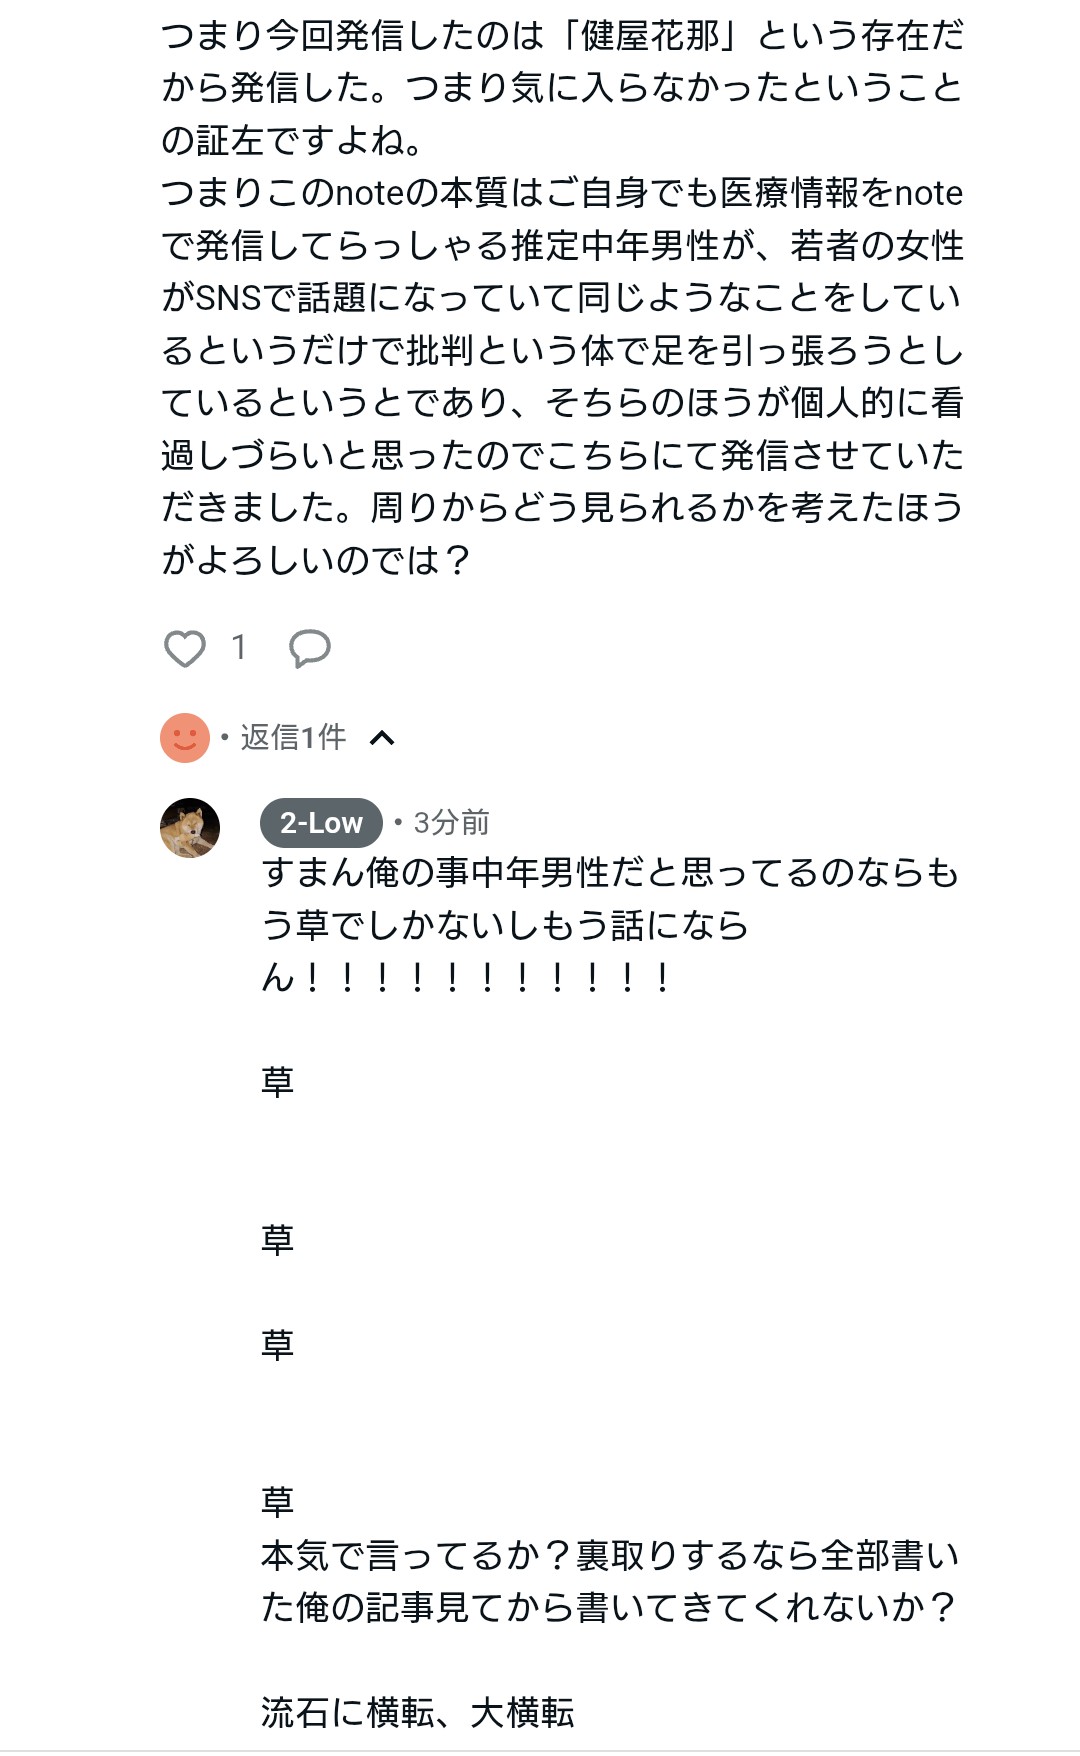
Task: Click the name "健屋花那" in the comment
Action: 651,37
